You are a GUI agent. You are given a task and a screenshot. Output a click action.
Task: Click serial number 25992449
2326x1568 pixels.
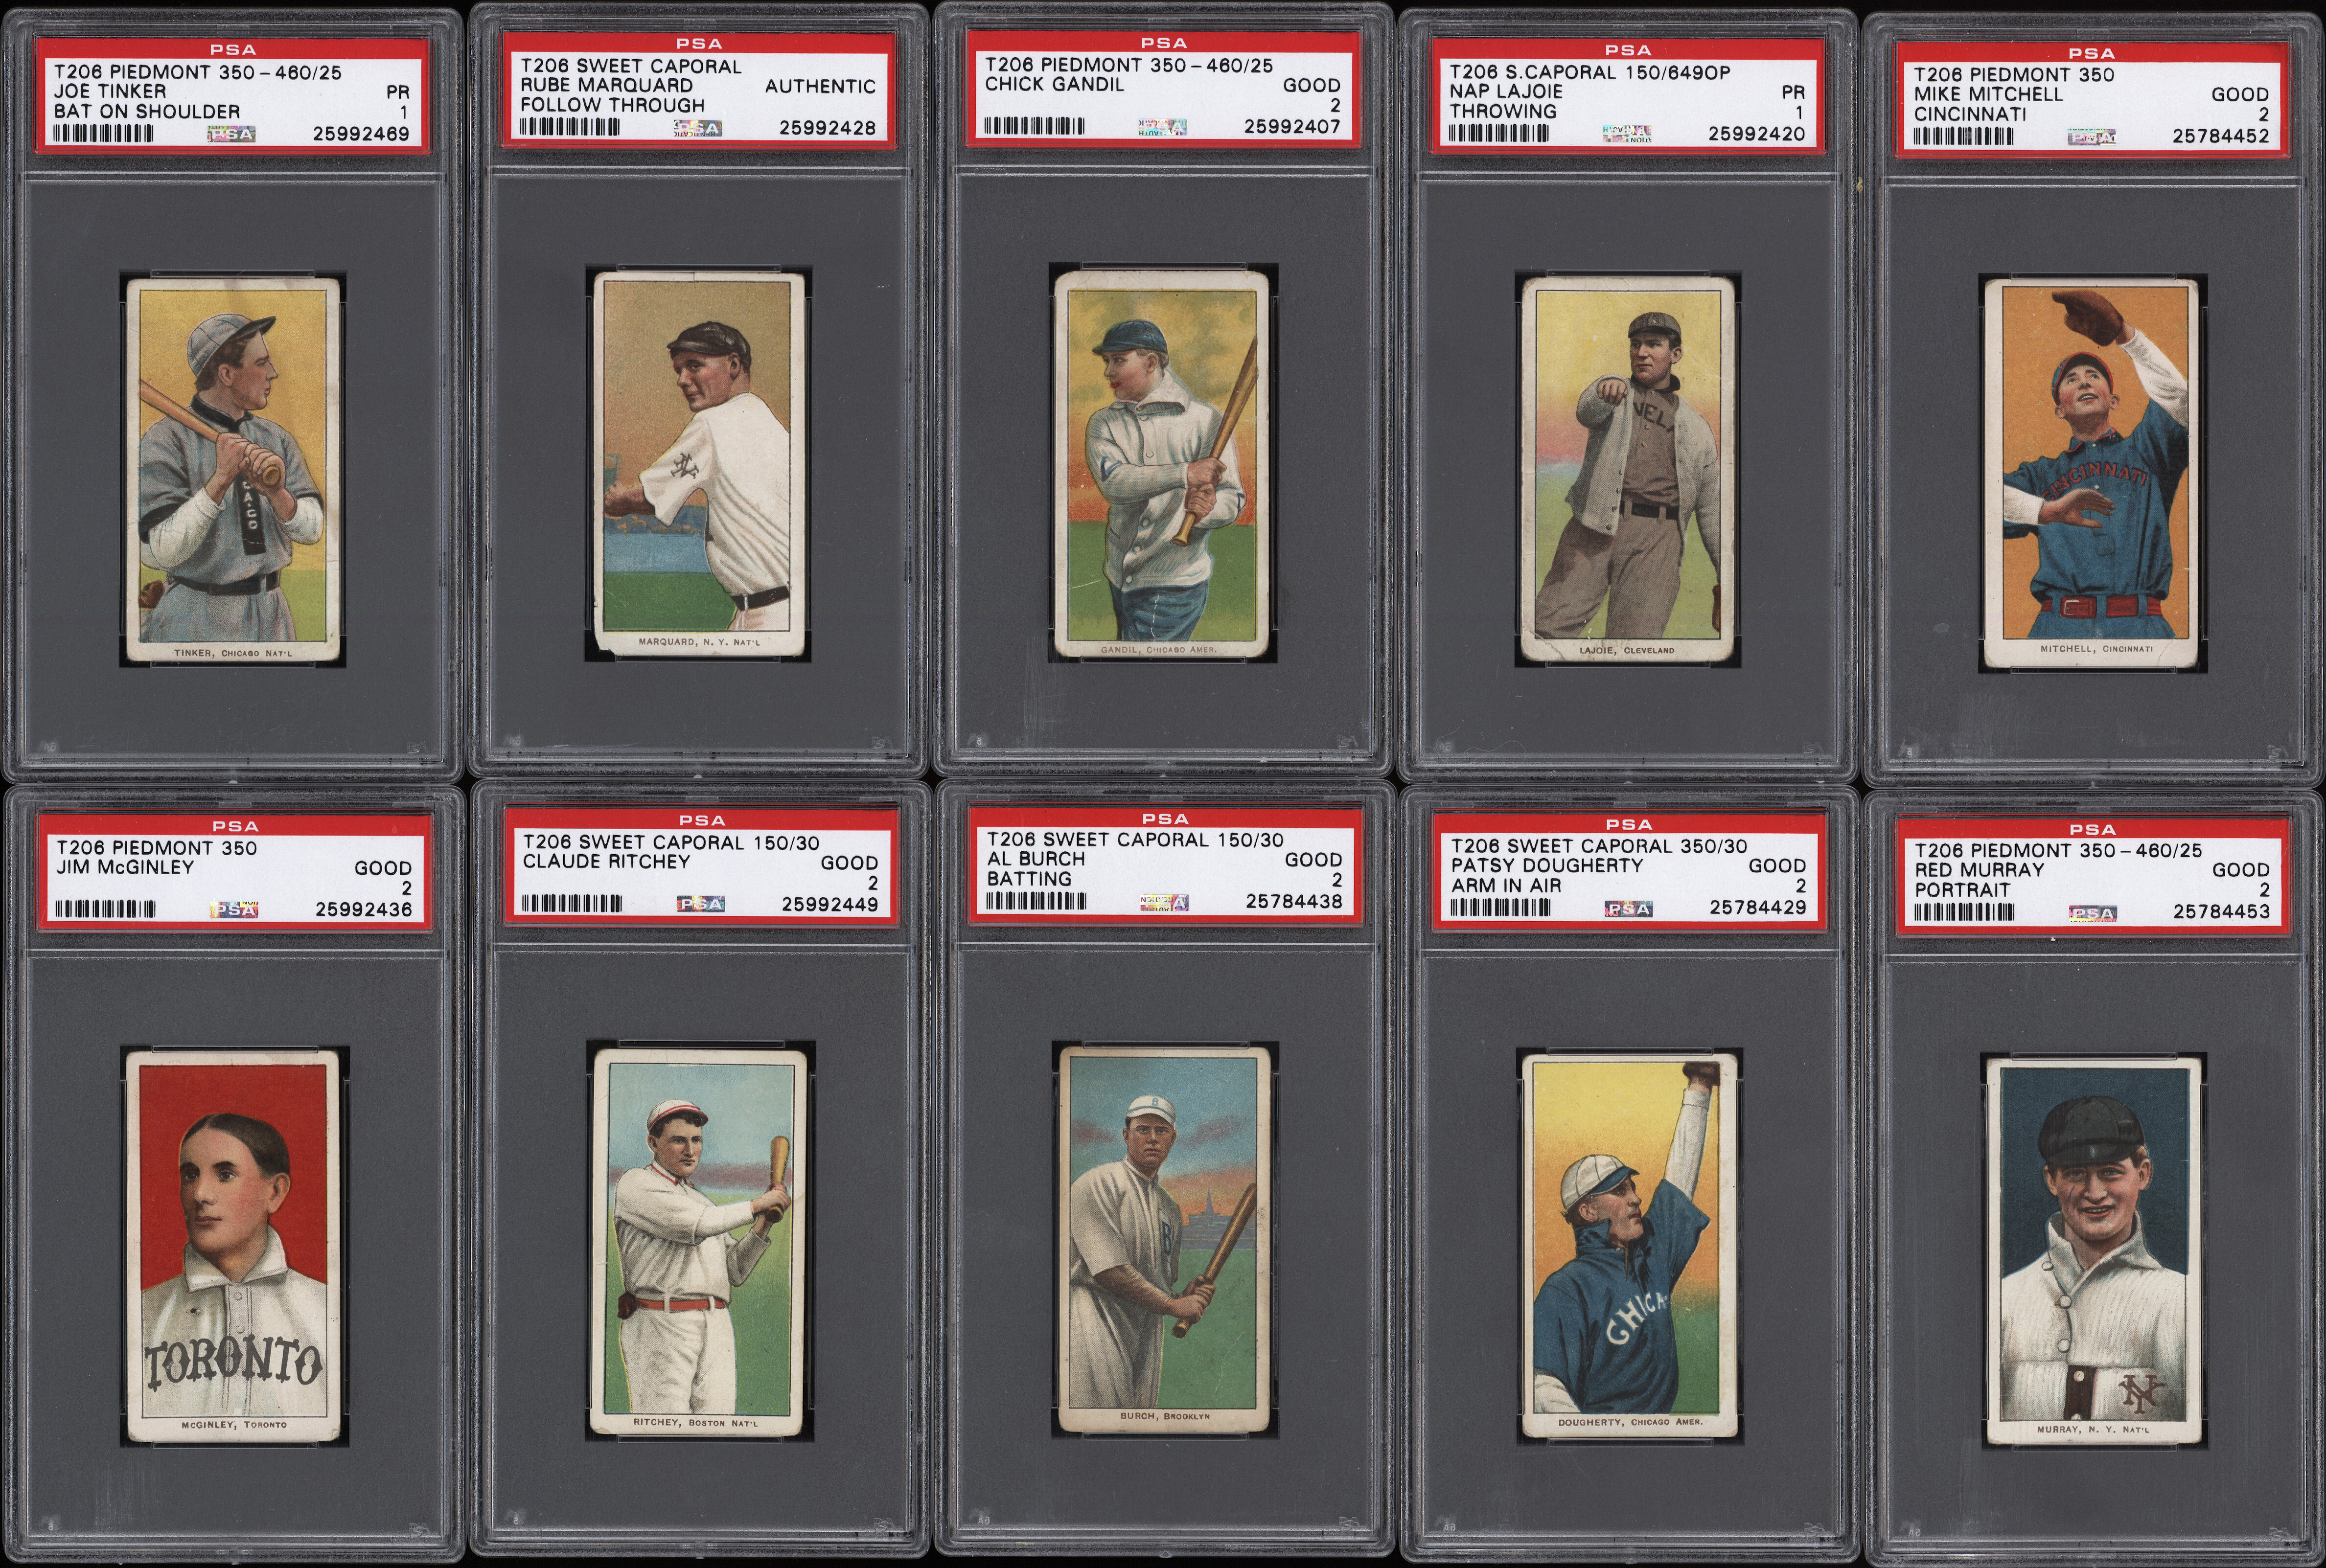(x=829, y=905)
